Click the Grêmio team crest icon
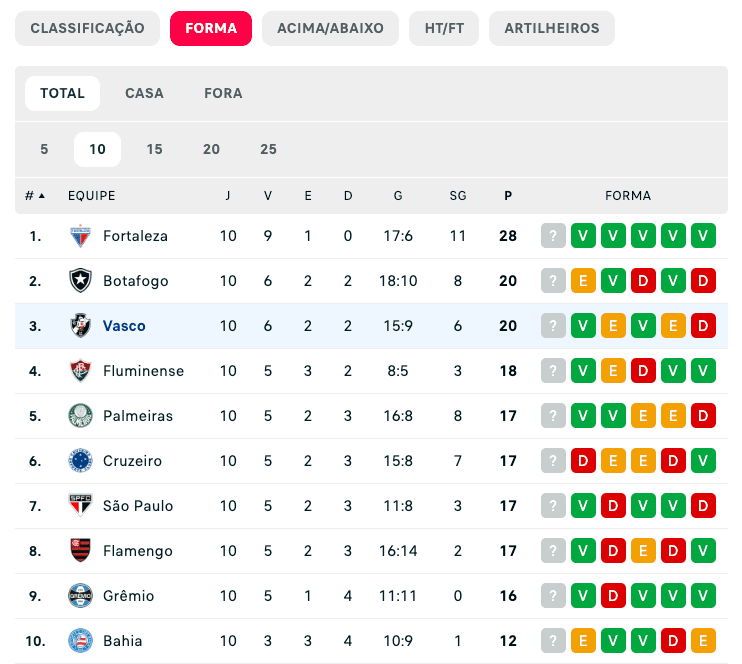The image size is (742, 664). (80, 596)
